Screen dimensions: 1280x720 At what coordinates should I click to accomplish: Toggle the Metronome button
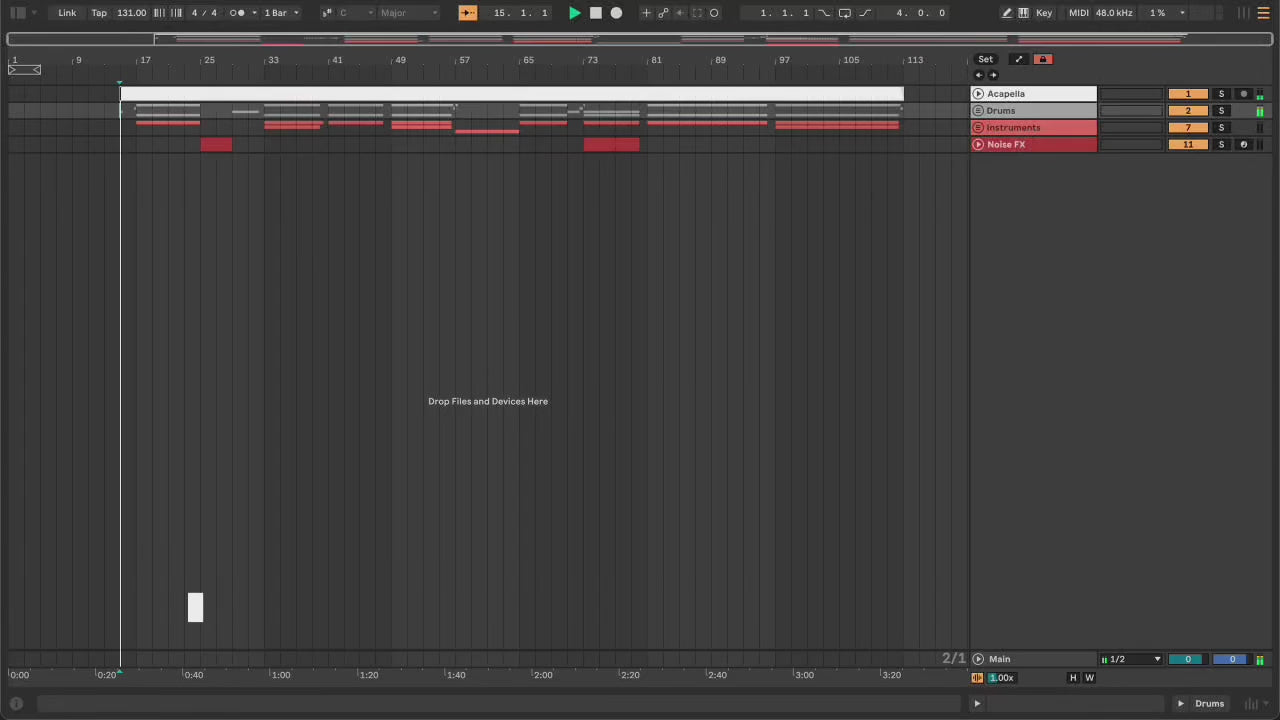(237, 13)
